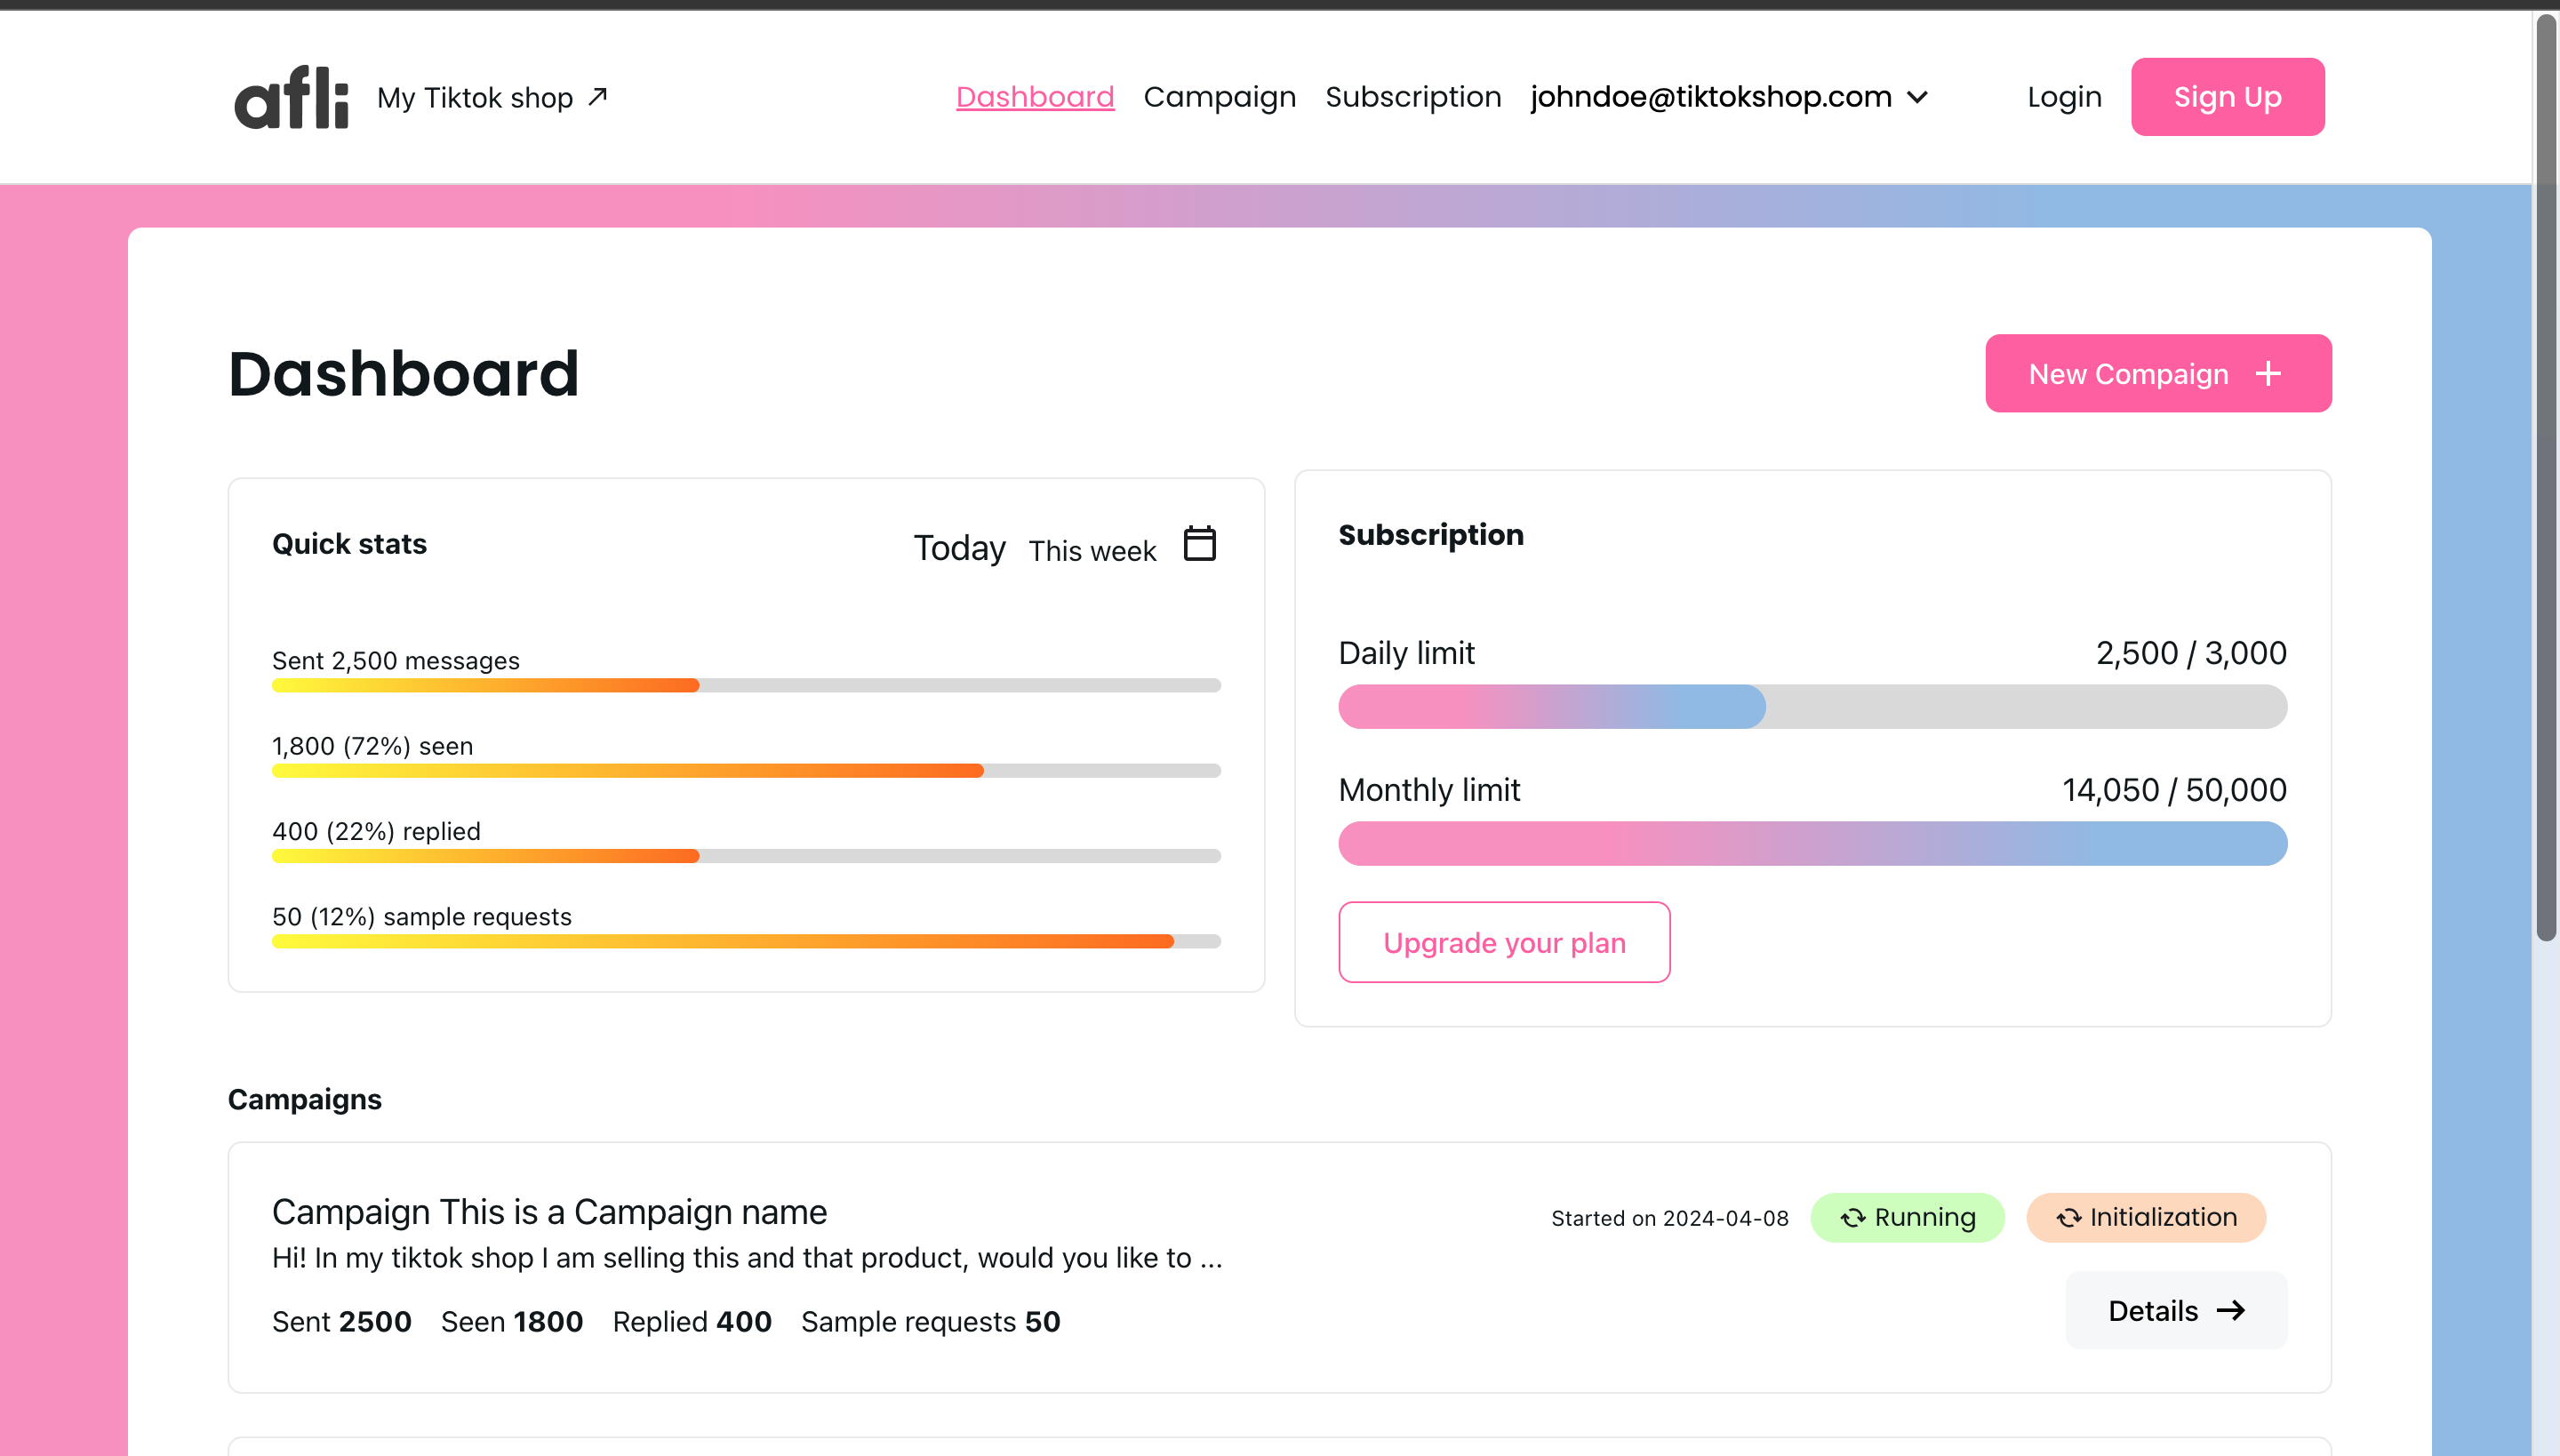The height and width of the screenshot is (1456, 2560).
Task: Click the Sent 2,500 messages progress bar
Action: (x=746, y=685)
